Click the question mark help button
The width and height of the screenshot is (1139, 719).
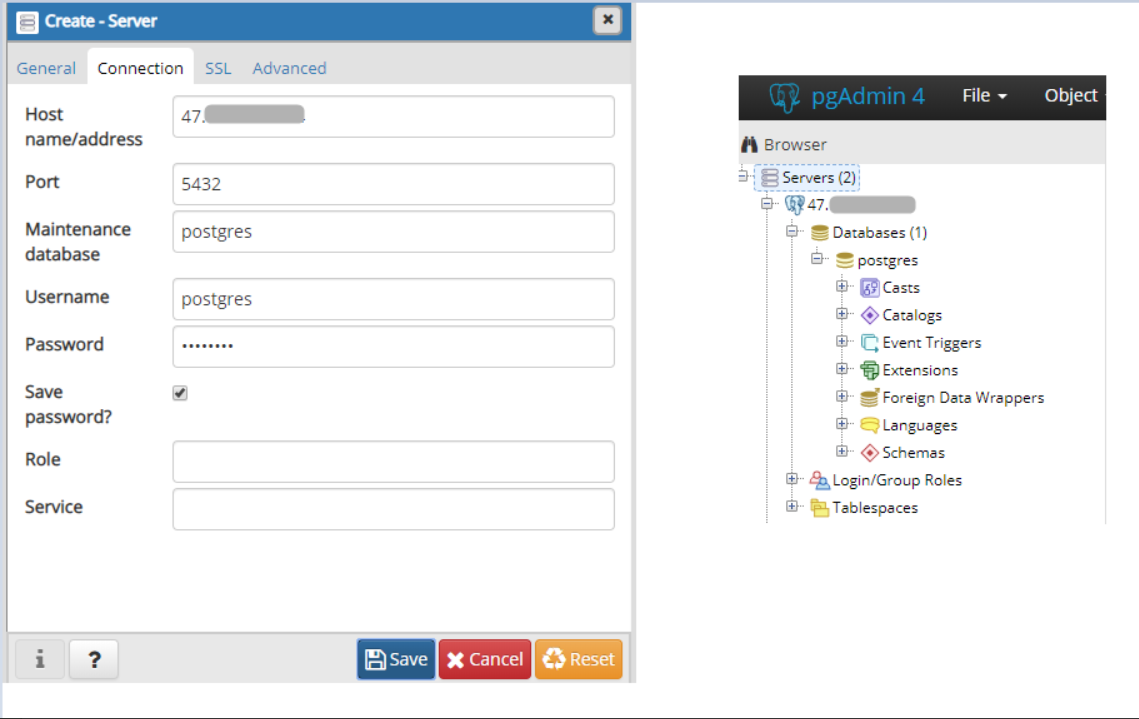(x=94, y=659)
